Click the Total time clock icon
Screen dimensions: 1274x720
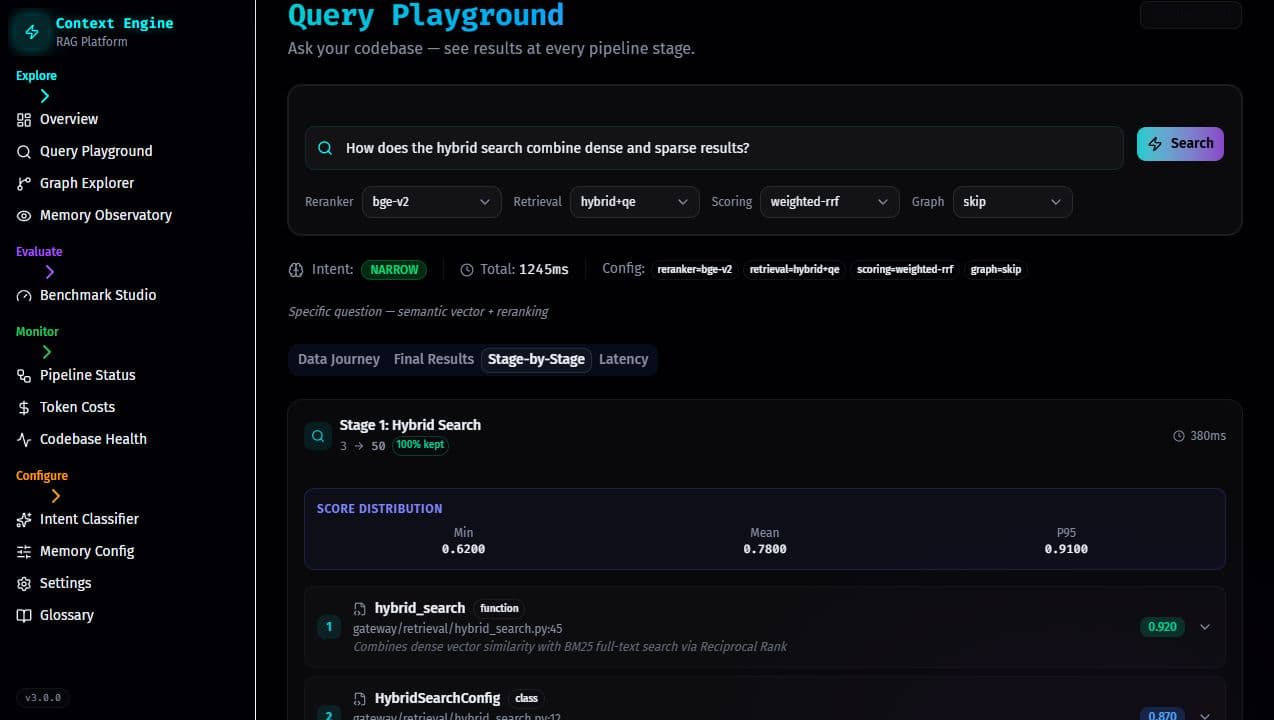[467, 270]
